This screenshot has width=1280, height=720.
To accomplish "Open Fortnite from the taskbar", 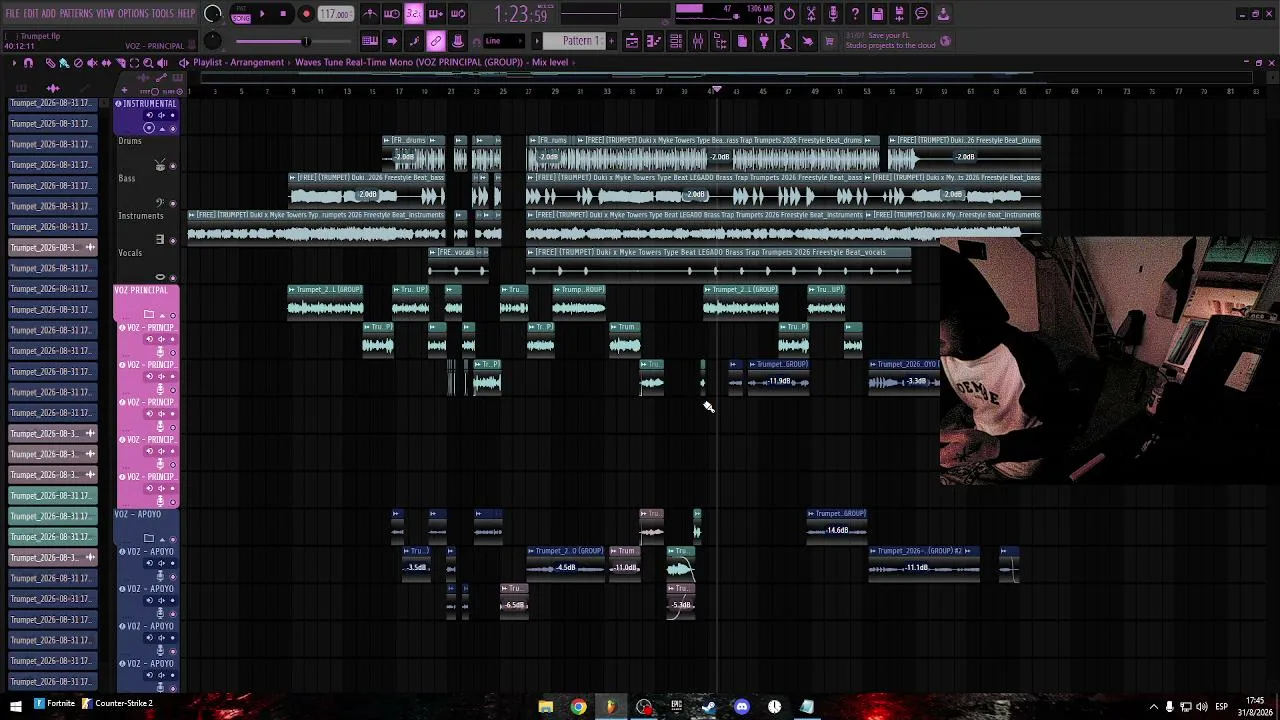I will click(55, 704).
